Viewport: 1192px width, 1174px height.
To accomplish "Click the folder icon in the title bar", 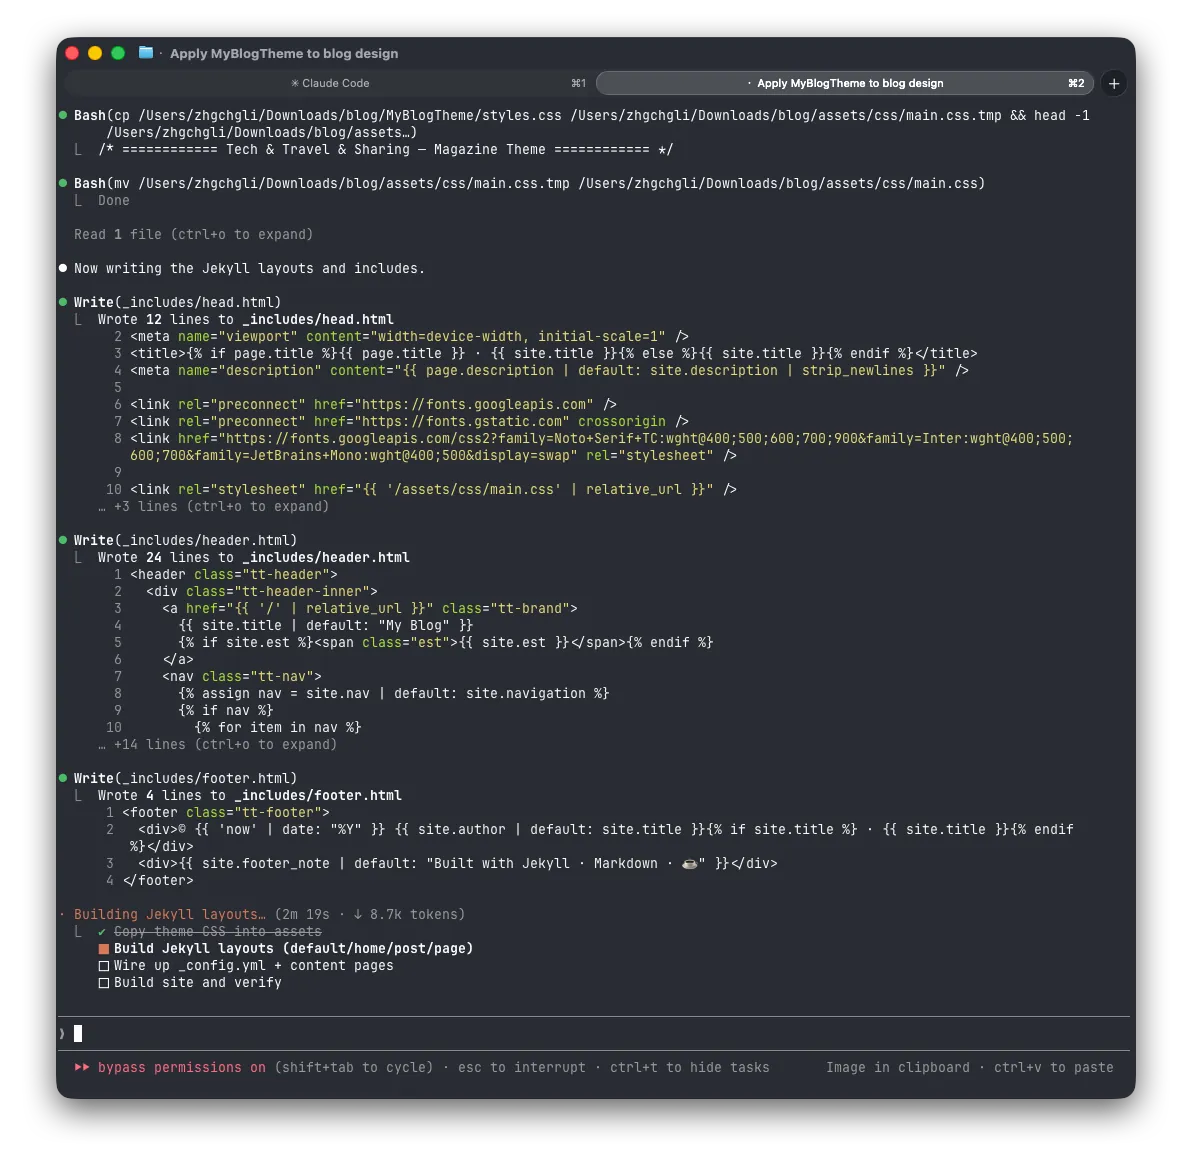I will pos(146,53).
